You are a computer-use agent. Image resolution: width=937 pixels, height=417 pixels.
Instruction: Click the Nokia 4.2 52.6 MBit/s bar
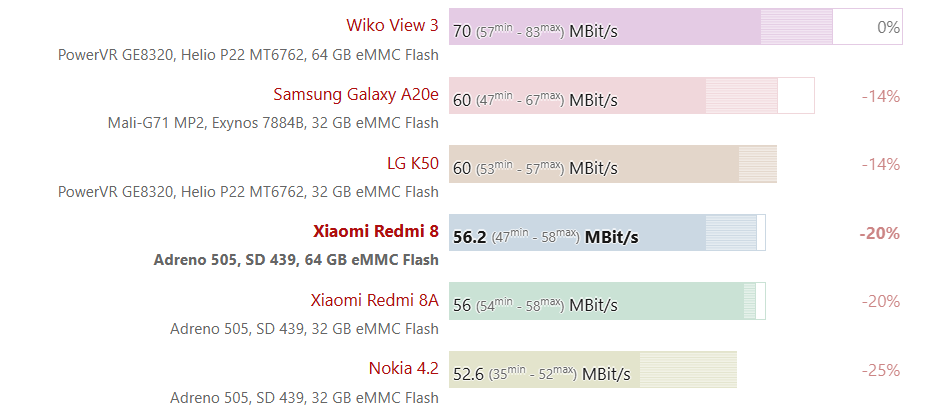click(x=592, y=370)
